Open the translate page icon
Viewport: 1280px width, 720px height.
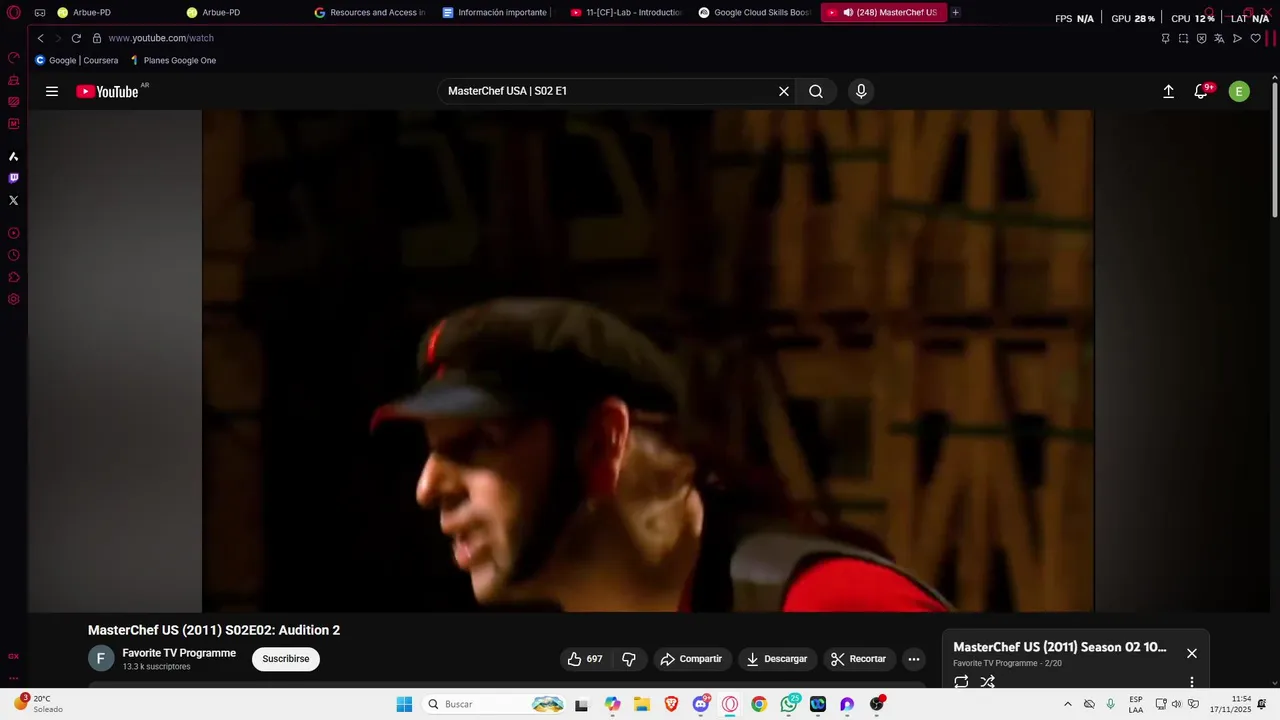pos(1219,38)
